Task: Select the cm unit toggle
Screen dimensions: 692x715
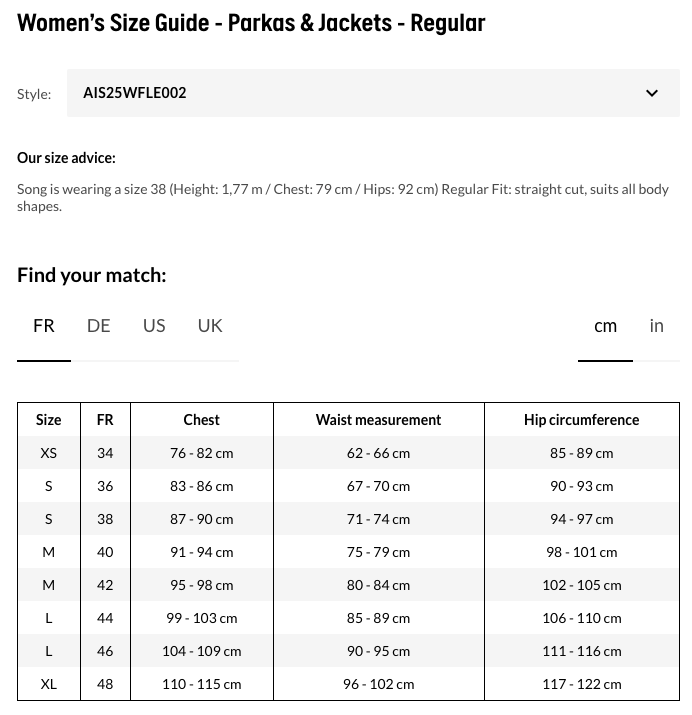Action: (x=605, y=326)
